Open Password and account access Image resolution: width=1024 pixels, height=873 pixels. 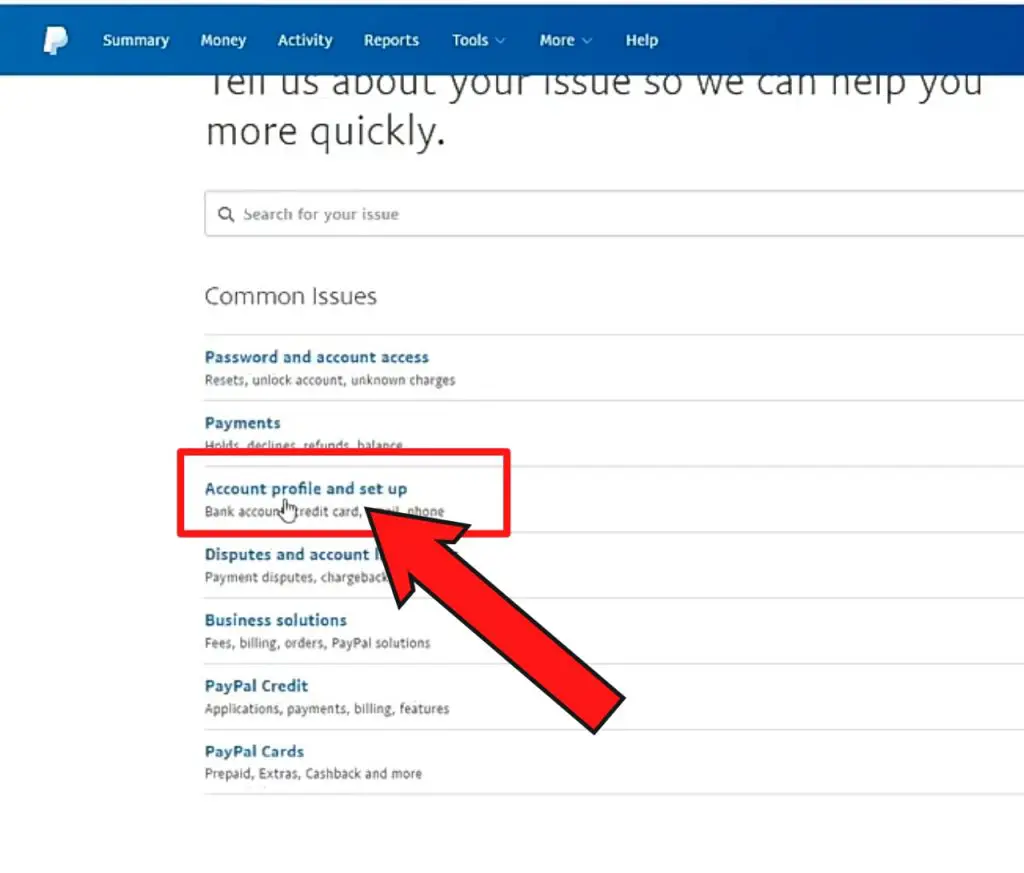point(317,357)
